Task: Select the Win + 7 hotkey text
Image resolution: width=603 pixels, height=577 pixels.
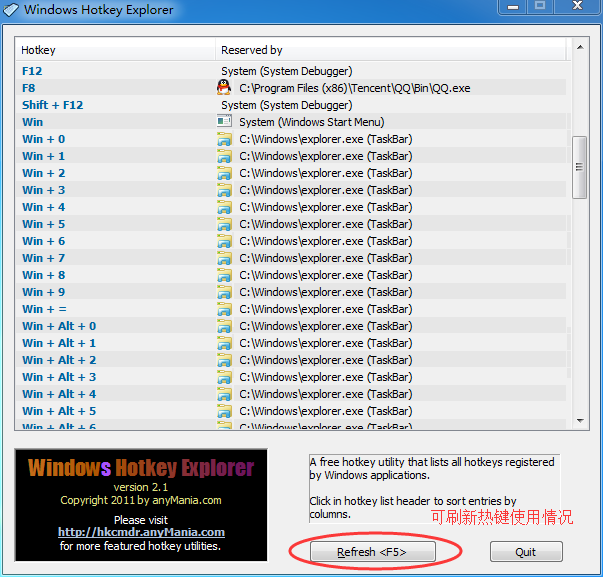Action: (x=43, y=258)
